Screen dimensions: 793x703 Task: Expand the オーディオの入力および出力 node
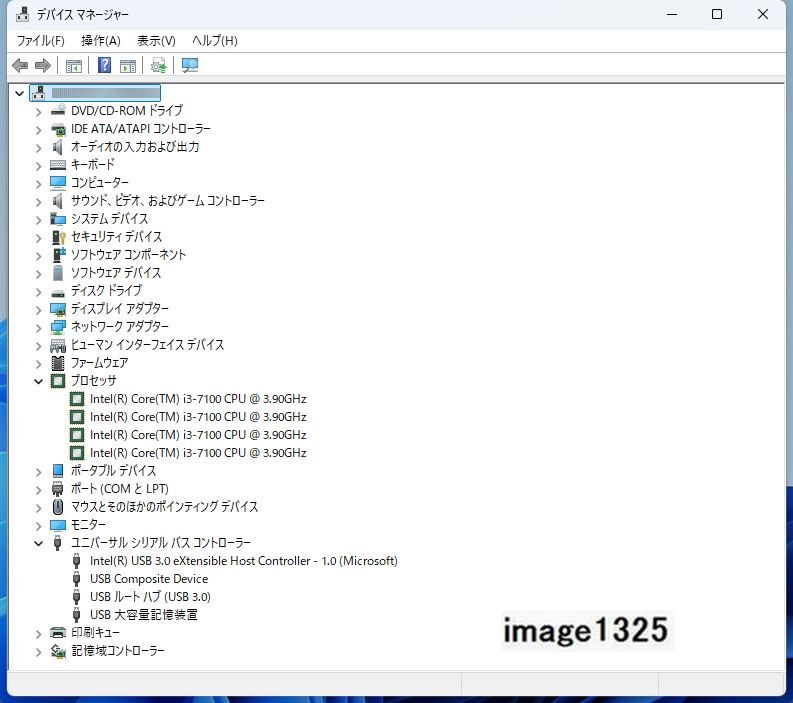(x=38, y=148)
